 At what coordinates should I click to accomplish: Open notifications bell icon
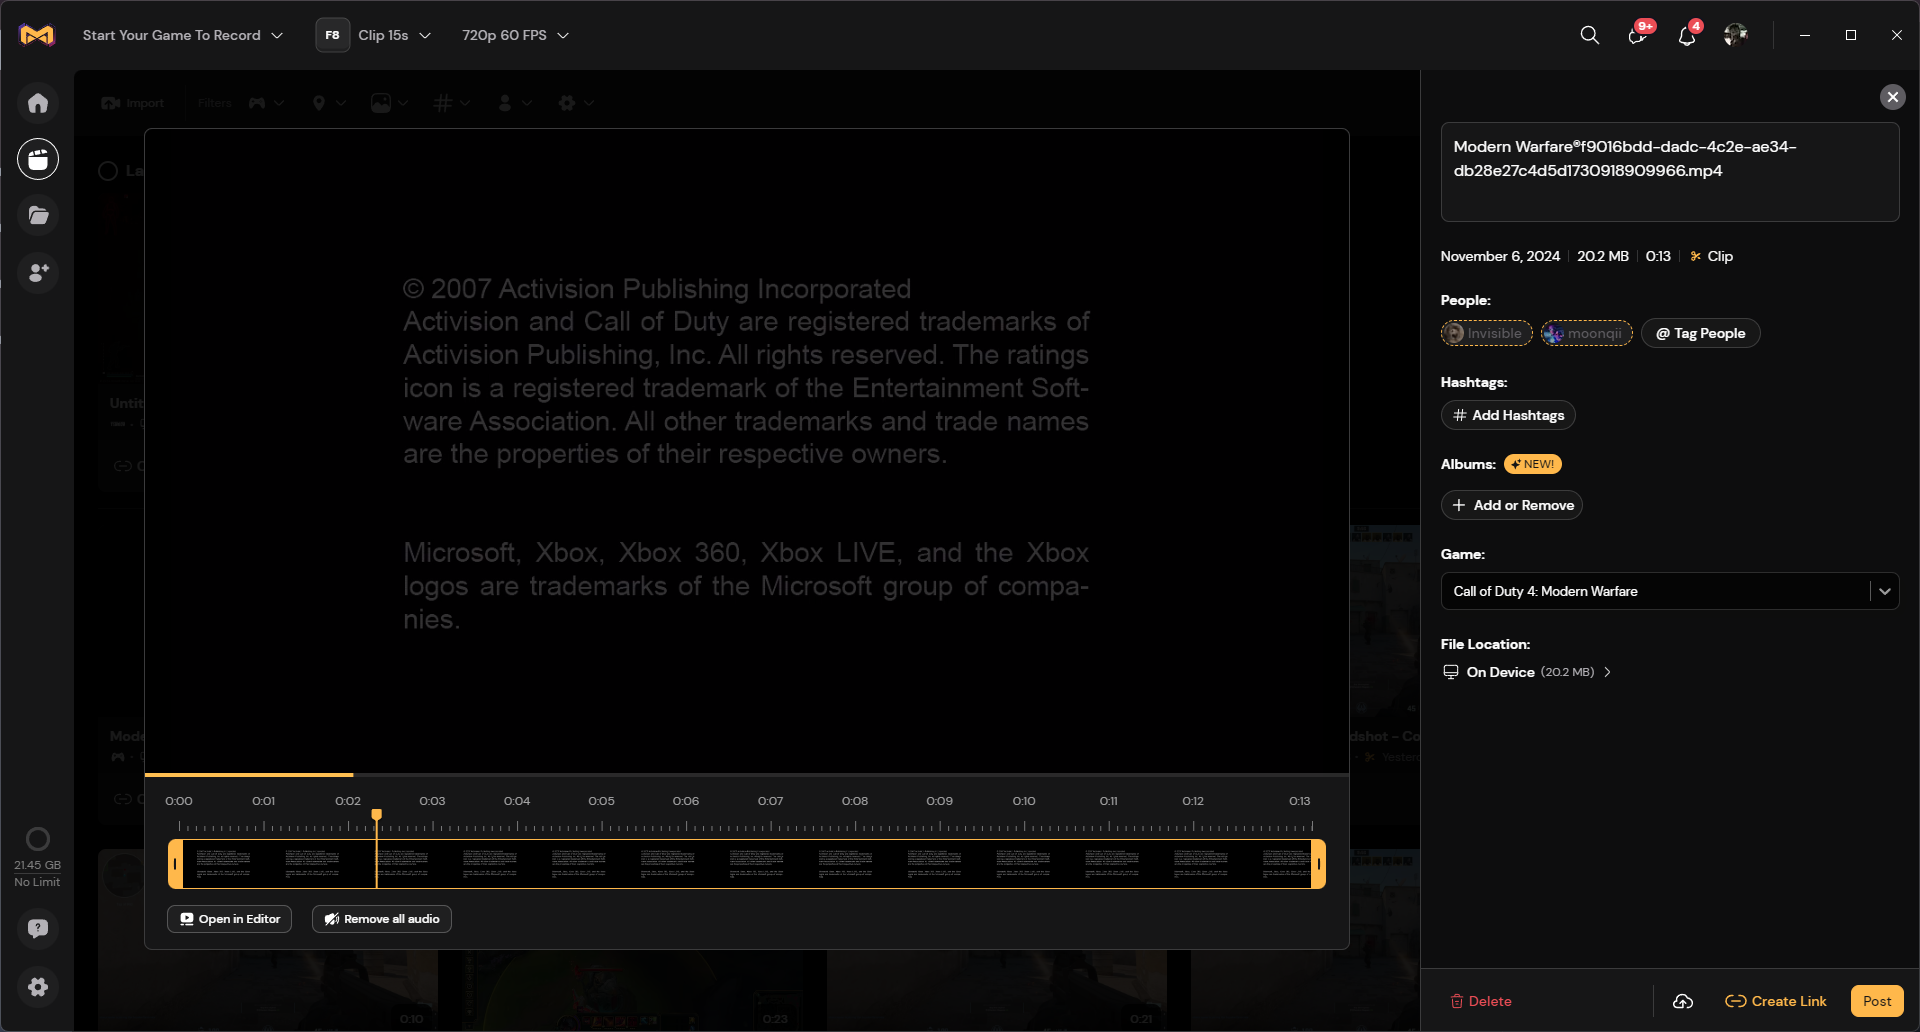(x=1687, y=36)
